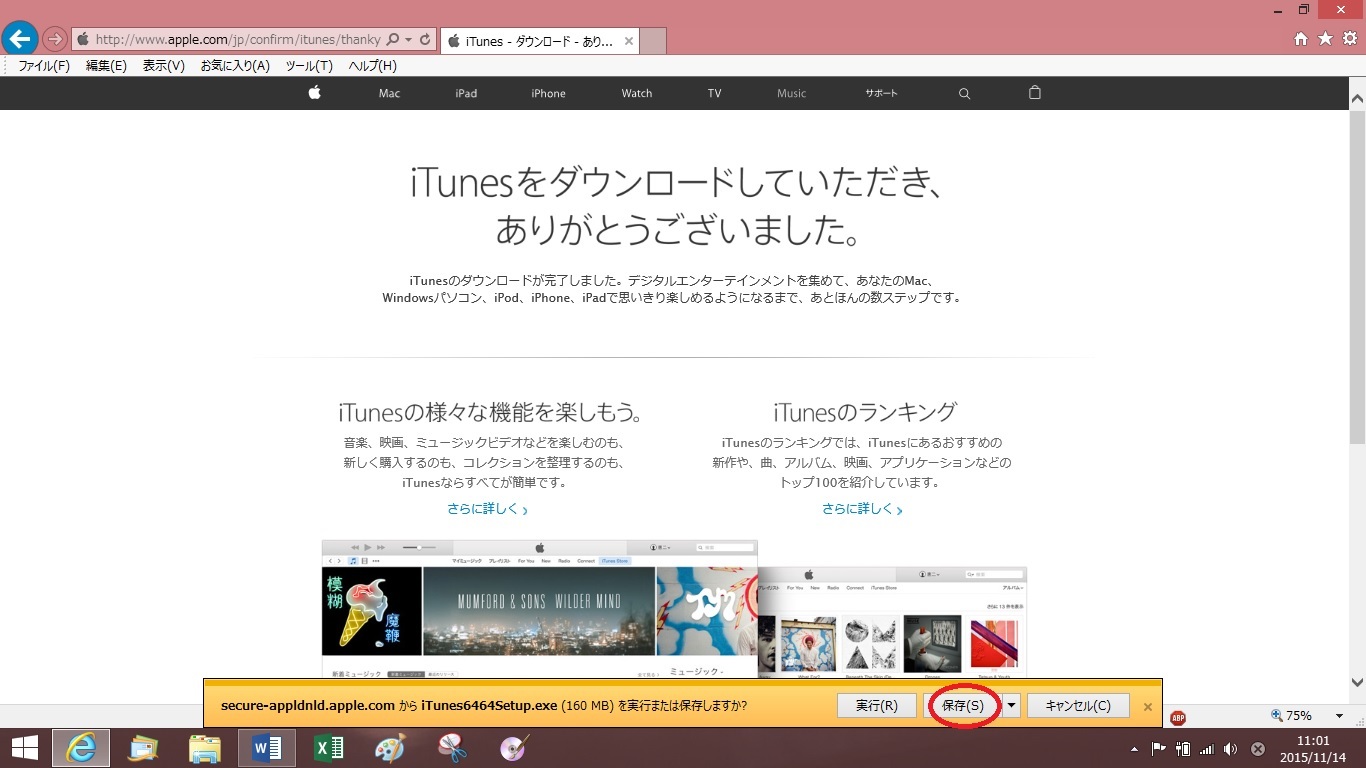Expand the zoom level dropdown arrow
This screenshot has width=1366, height=768.
pyautogui.click(x=1339, y=716)
